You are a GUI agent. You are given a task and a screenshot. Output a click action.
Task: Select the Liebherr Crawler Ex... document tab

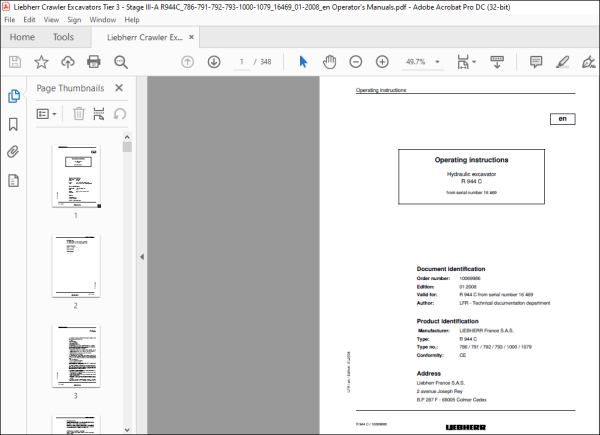coord(145,37)
